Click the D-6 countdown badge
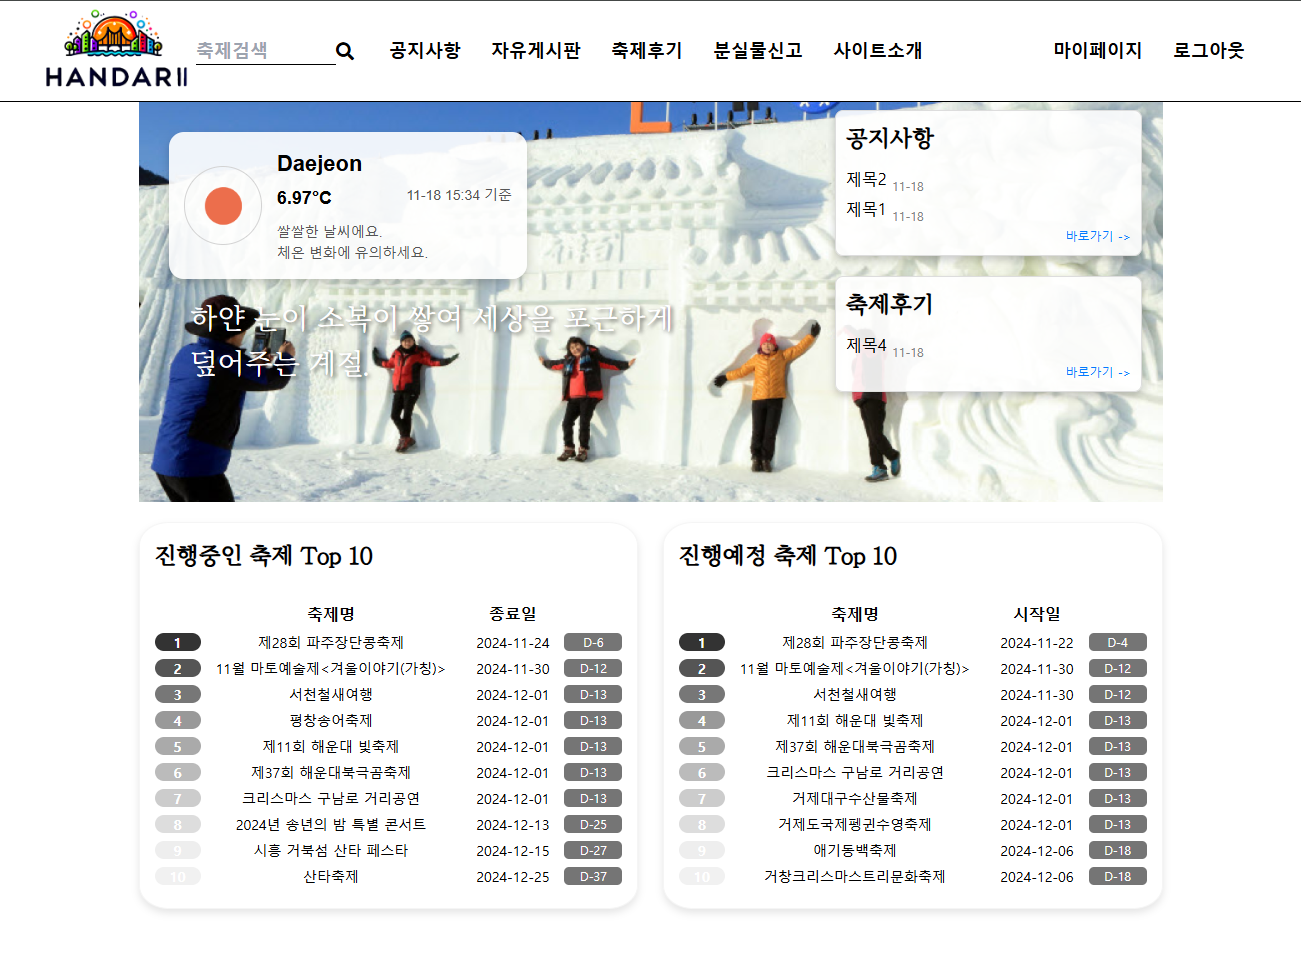 click(x=593, y=642)
